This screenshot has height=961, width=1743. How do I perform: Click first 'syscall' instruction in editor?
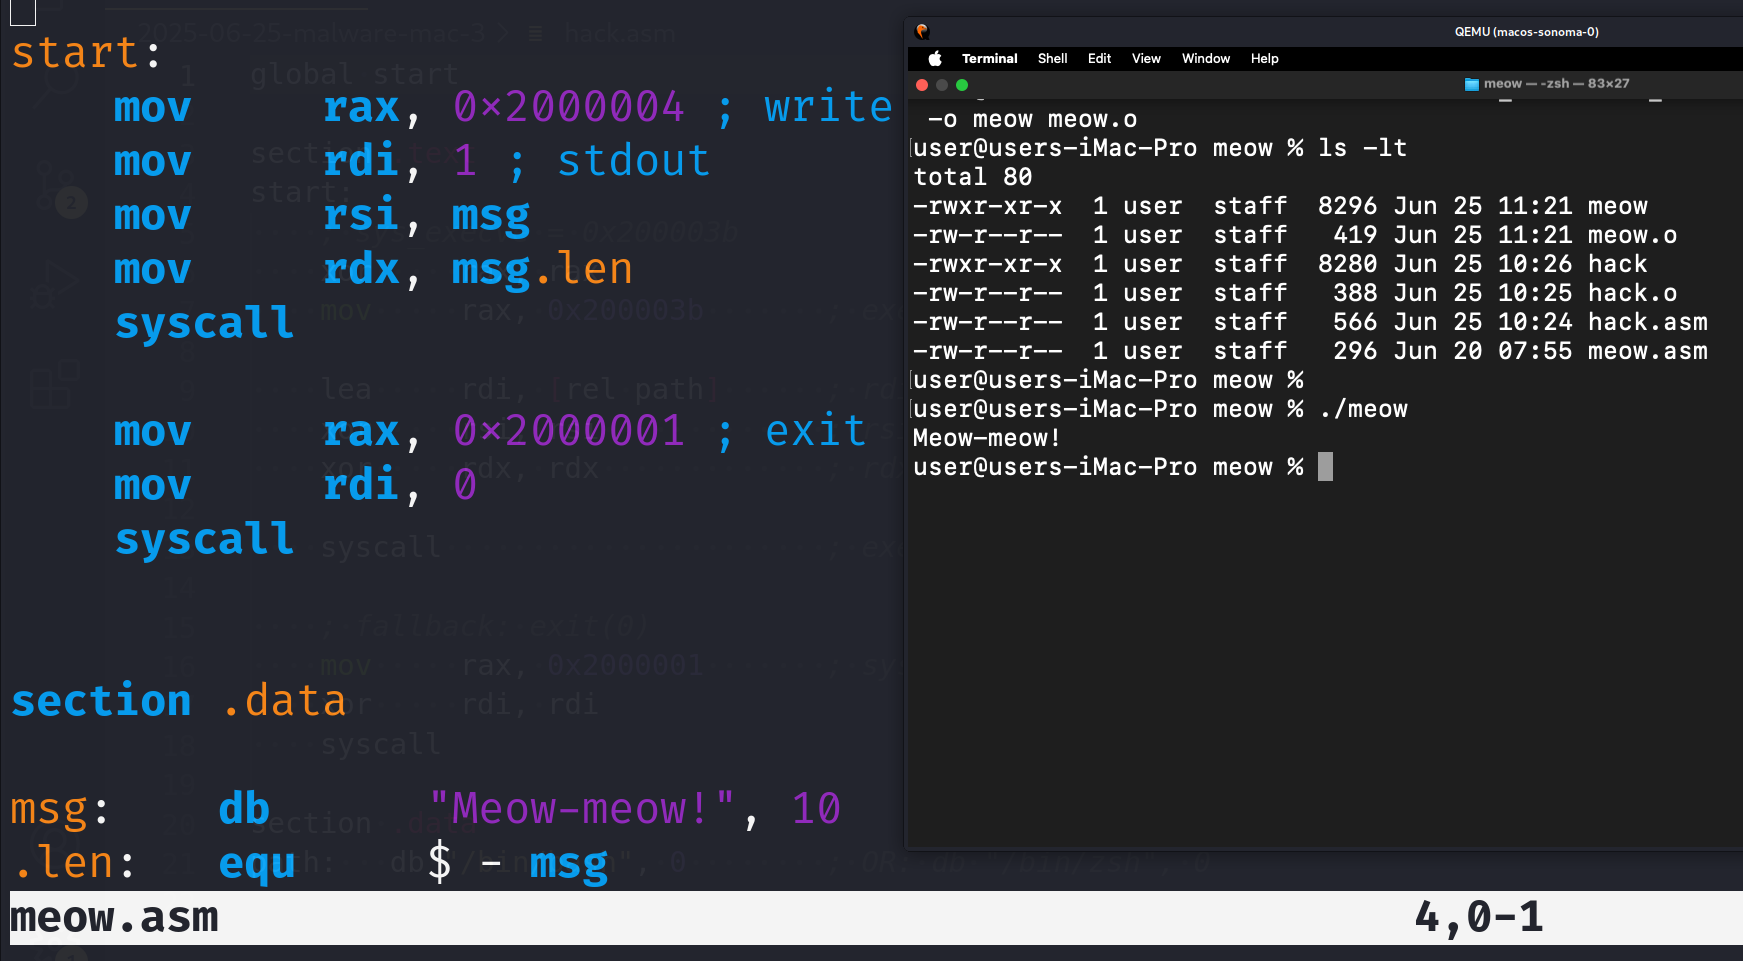coord(204,323)
